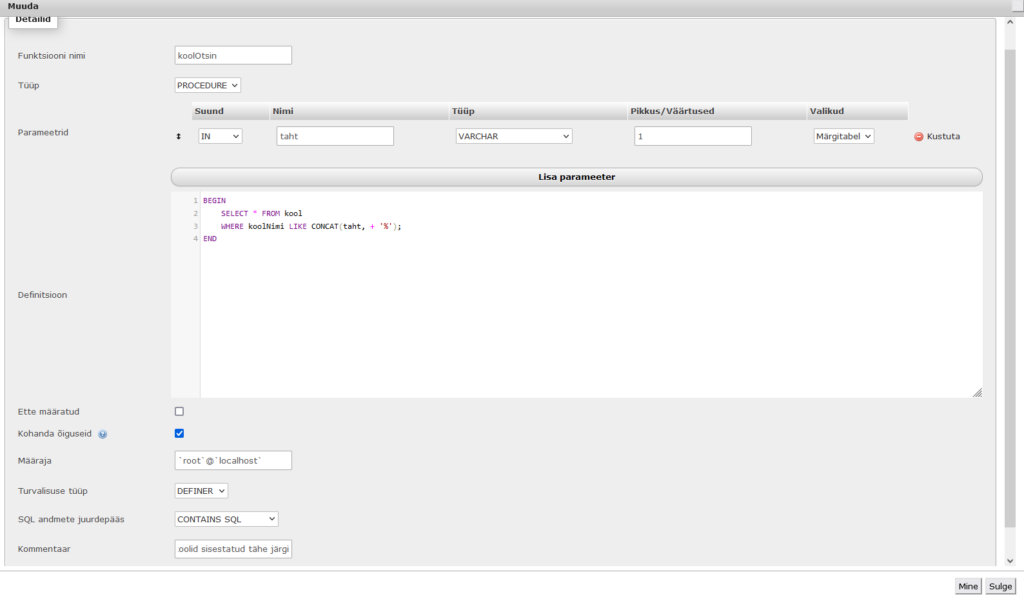The width and height of the screenshot is (1024, 599).
Task: Click the parameter drag-handle arrows icon
Action: [x=178, y=137]
